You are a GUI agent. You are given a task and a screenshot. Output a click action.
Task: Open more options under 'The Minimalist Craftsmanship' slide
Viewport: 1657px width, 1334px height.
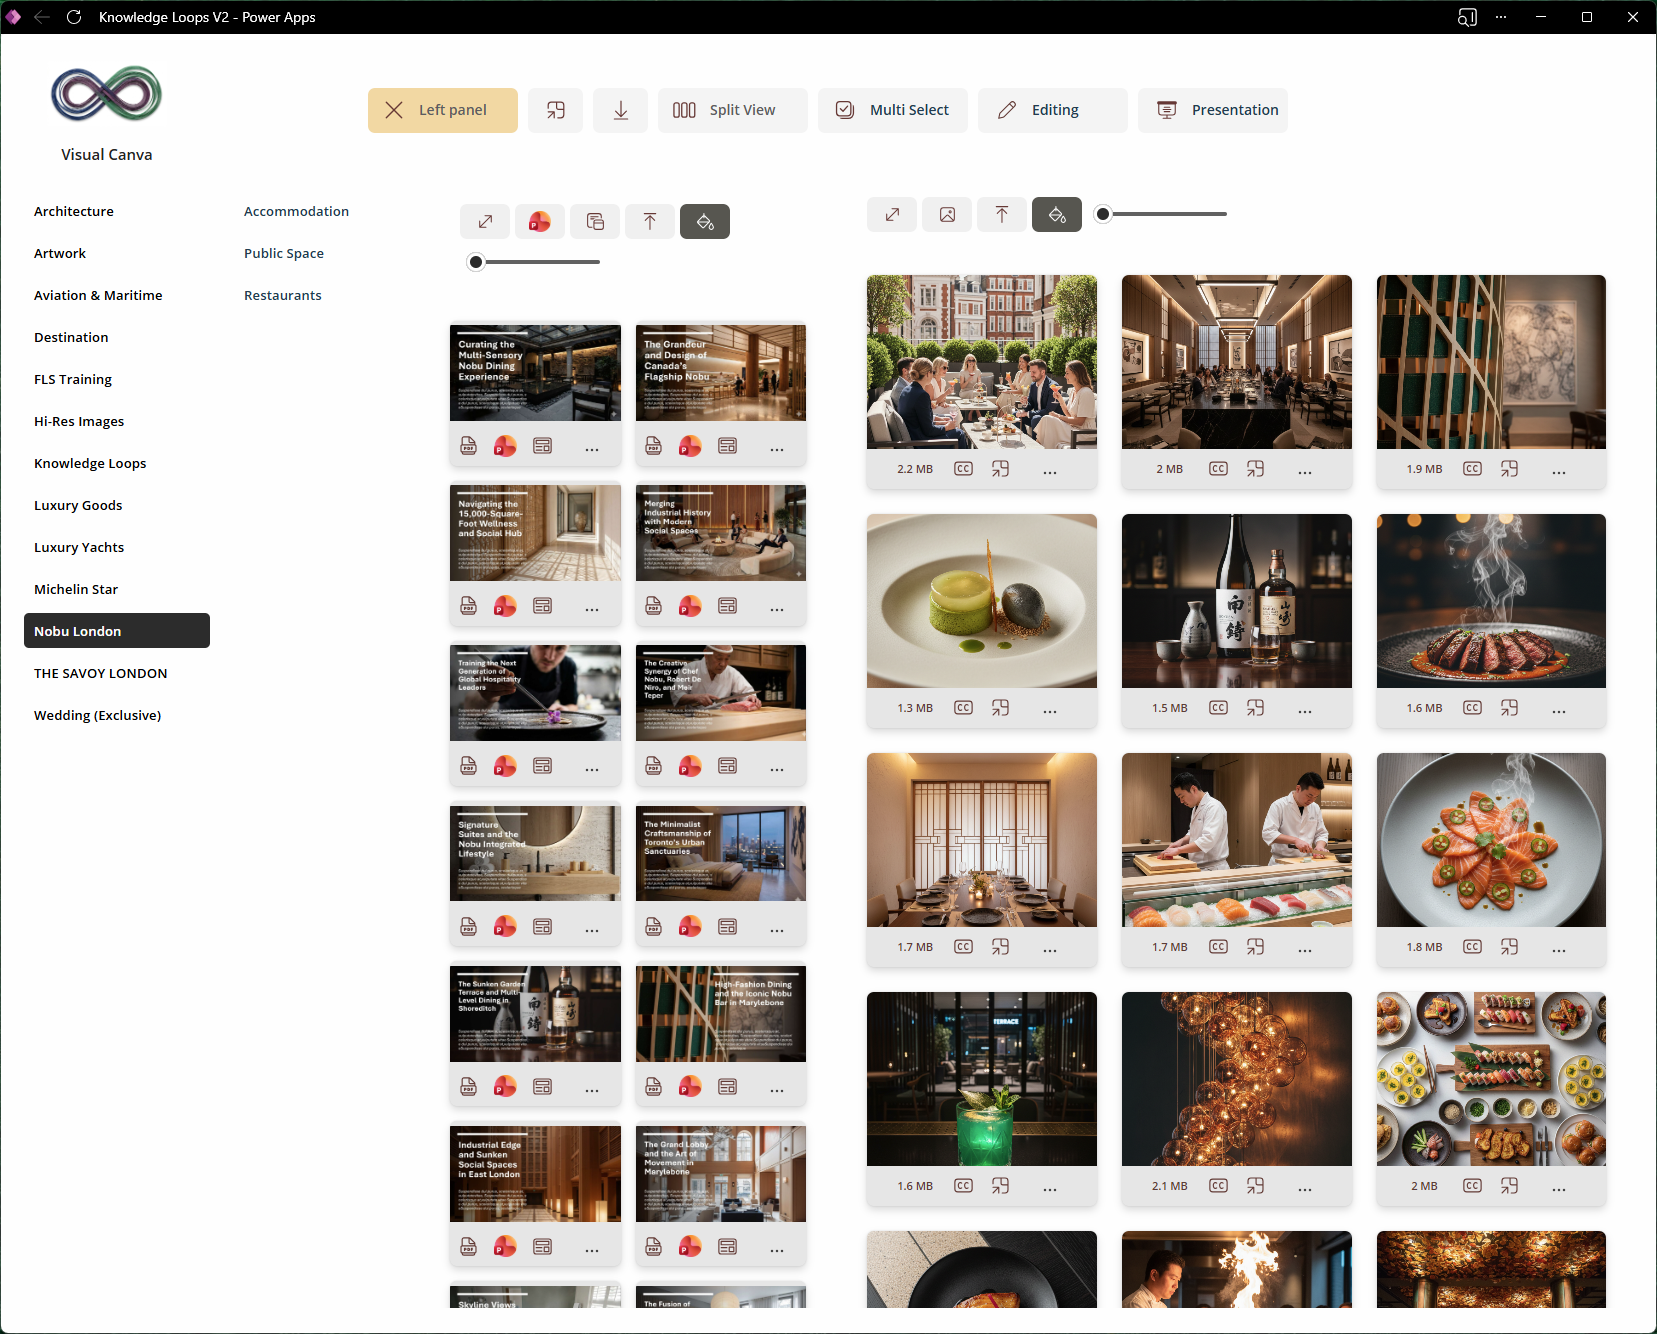tap(777, 930)
